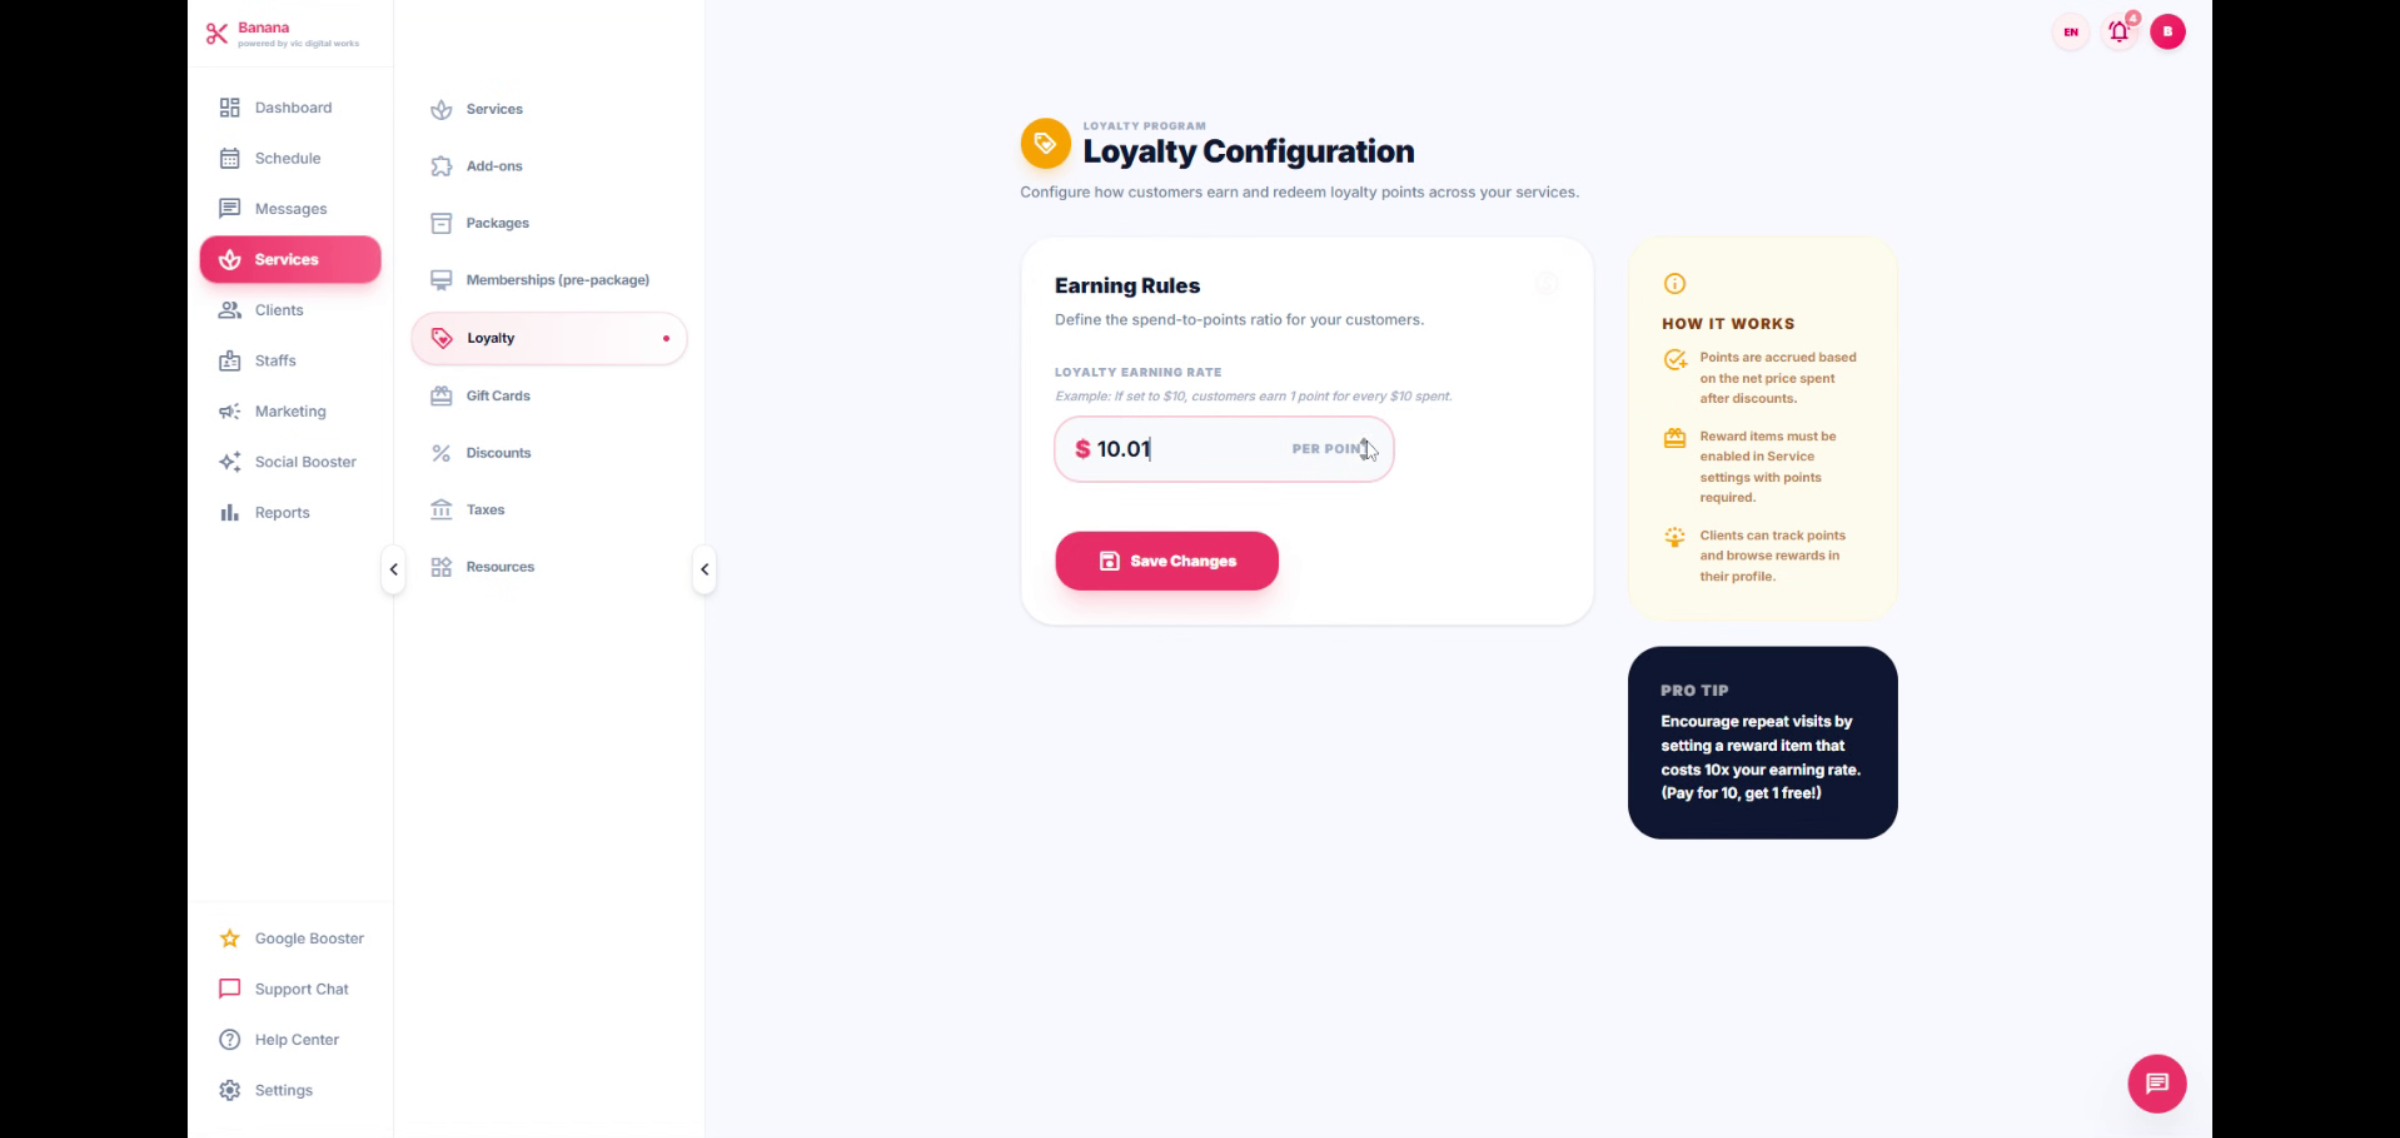Open the notifications bell
2400x1138 pixels.
pos(2118,32)
